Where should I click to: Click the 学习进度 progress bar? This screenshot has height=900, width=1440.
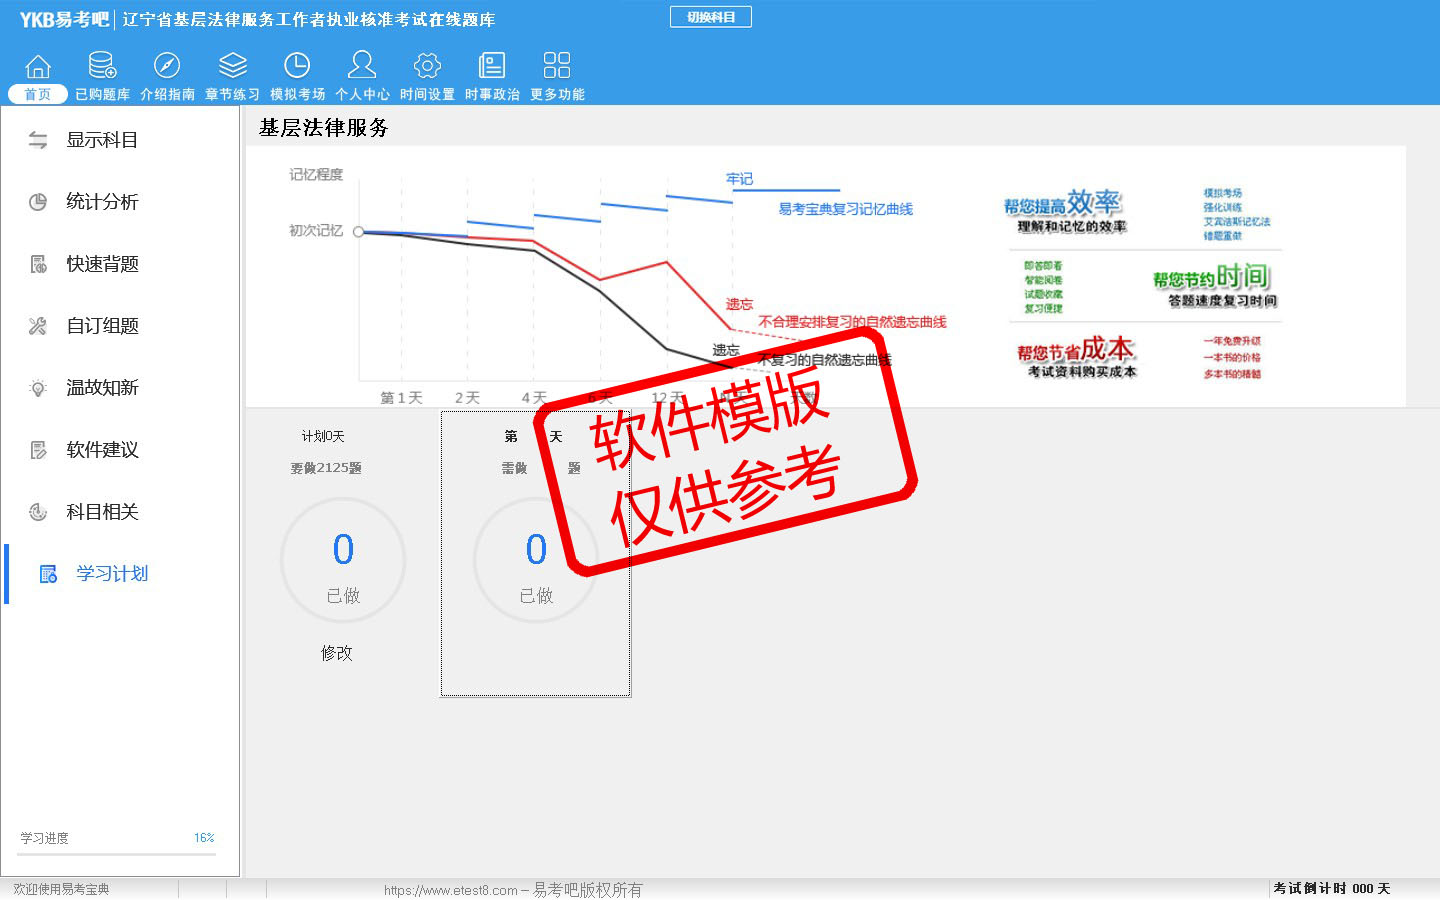(x=117, y=854)
